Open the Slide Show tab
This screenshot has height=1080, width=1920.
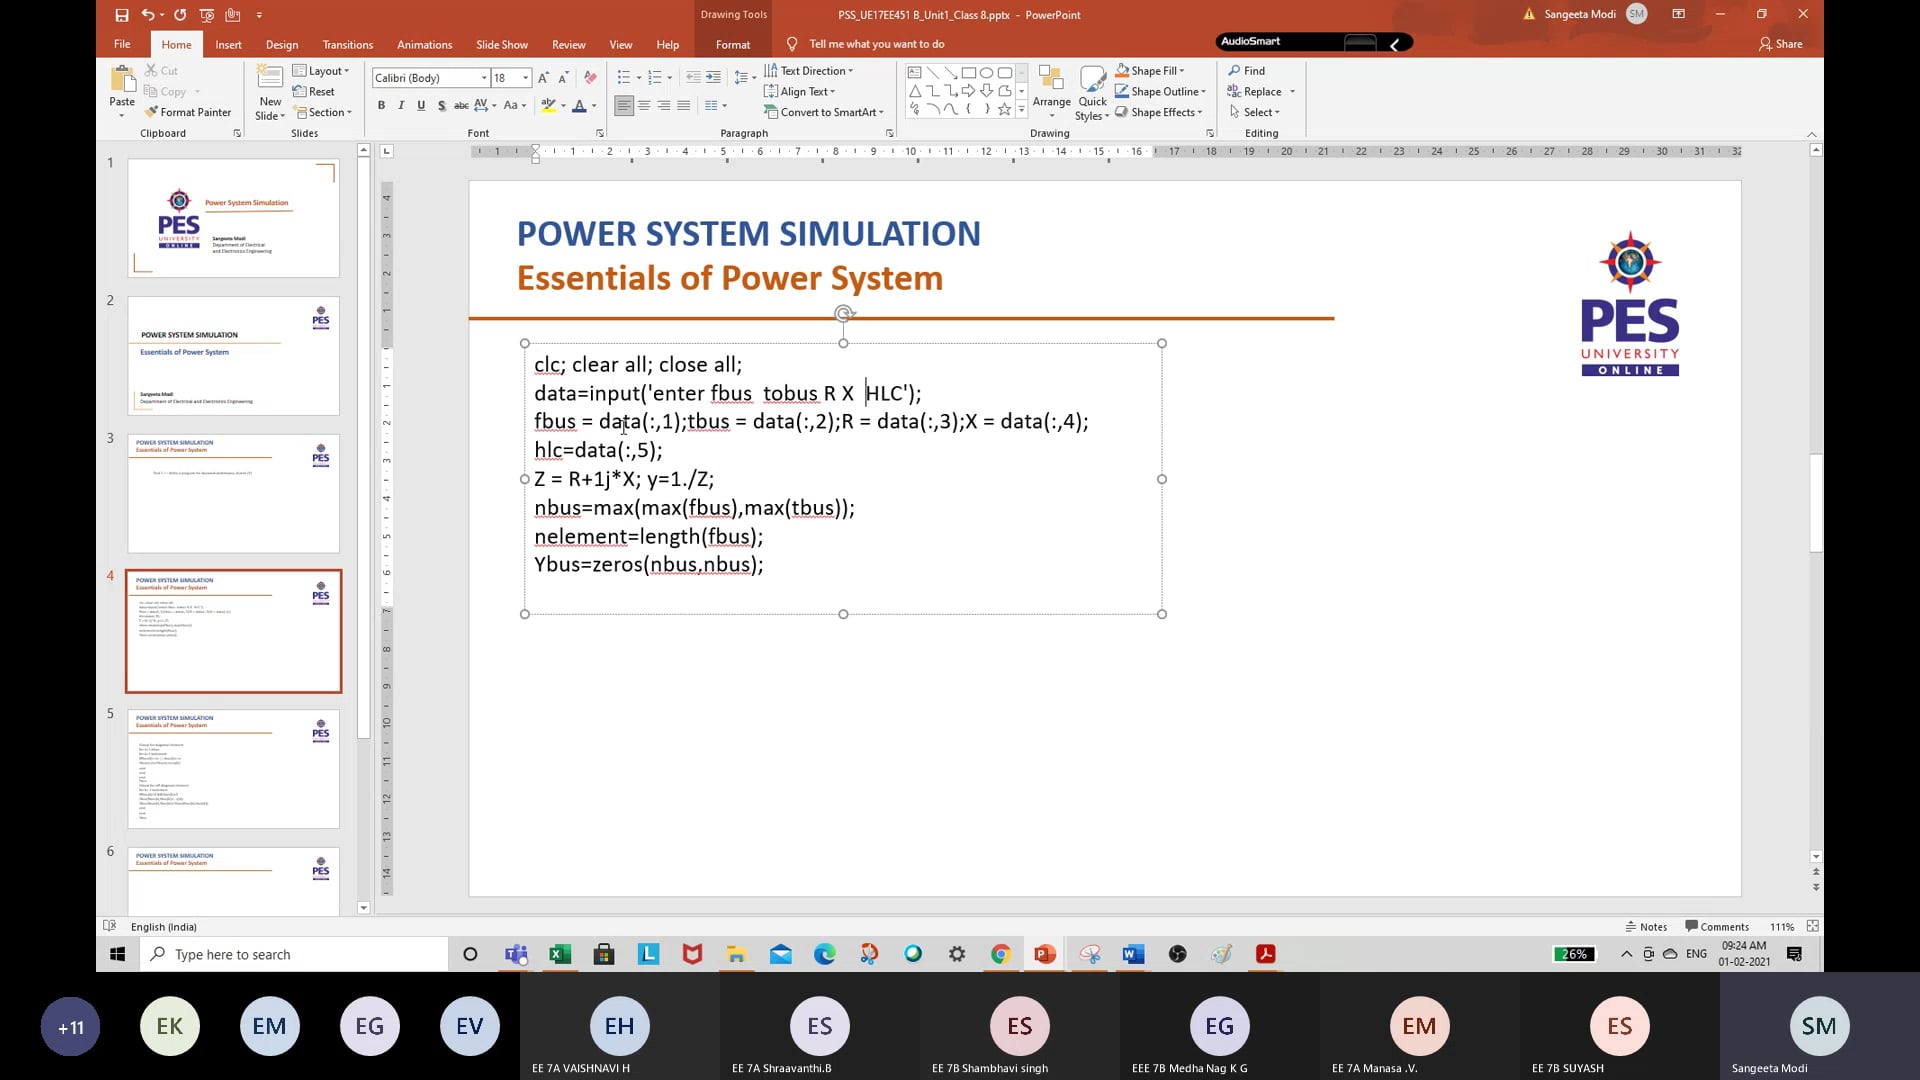501,44
